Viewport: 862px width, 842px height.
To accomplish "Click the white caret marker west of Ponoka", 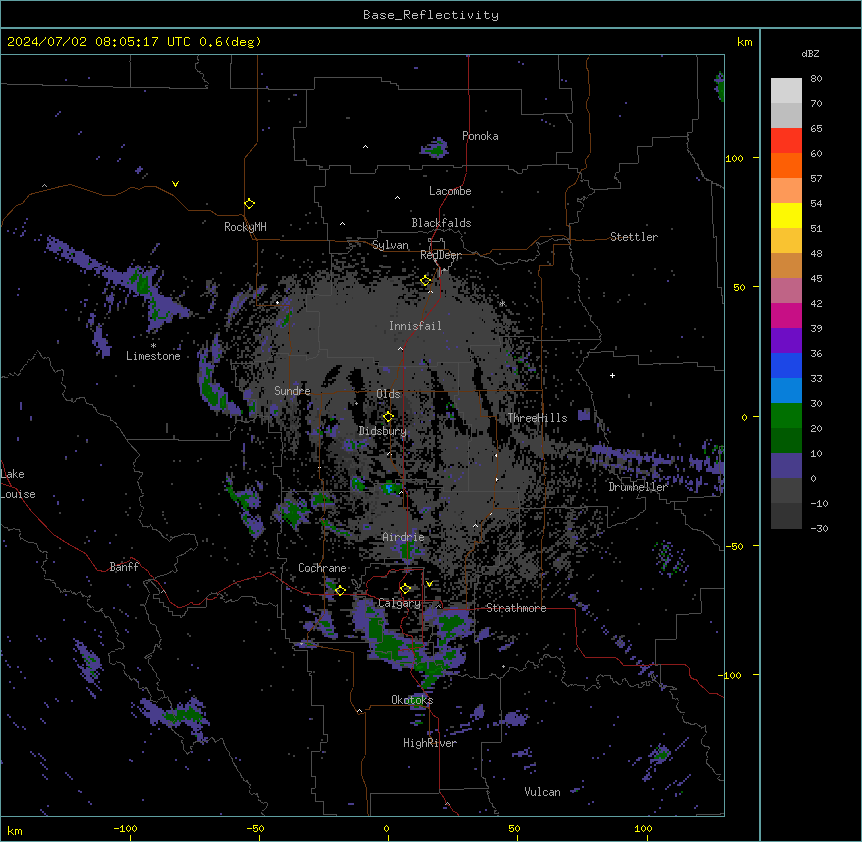I will click(x=365, y=147).
